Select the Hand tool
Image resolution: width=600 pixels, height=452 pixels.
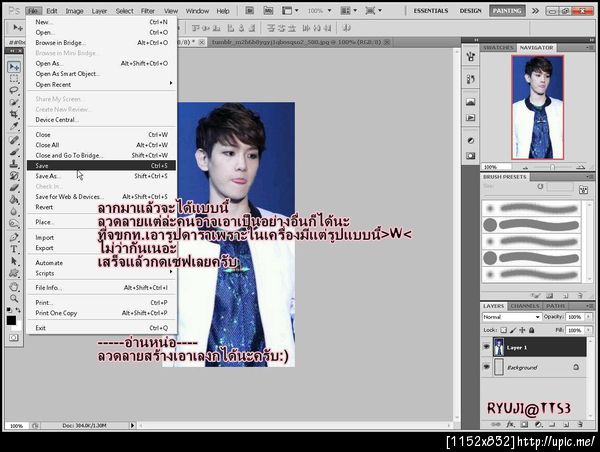click(14, 286)
